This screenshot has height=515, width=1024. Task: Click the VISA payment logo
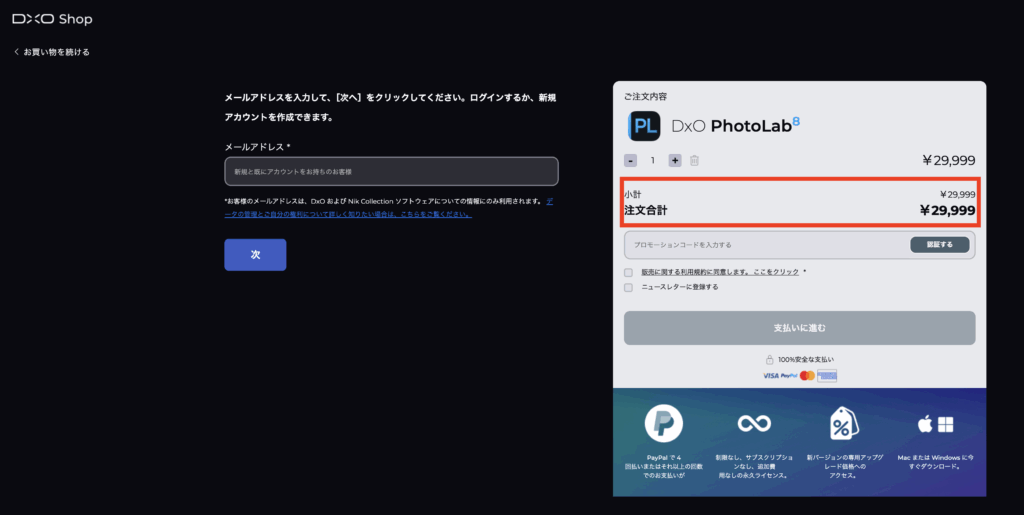(771, 376)
